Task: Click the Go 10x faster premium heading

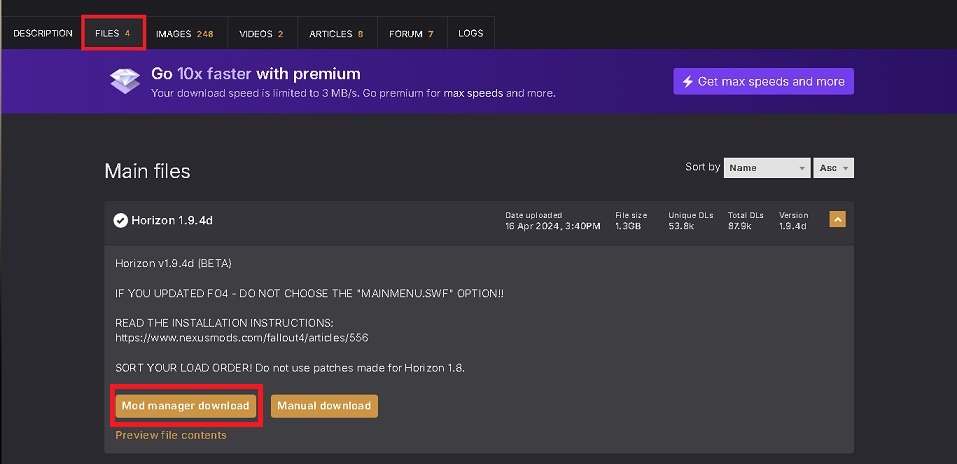Action: 255,74
